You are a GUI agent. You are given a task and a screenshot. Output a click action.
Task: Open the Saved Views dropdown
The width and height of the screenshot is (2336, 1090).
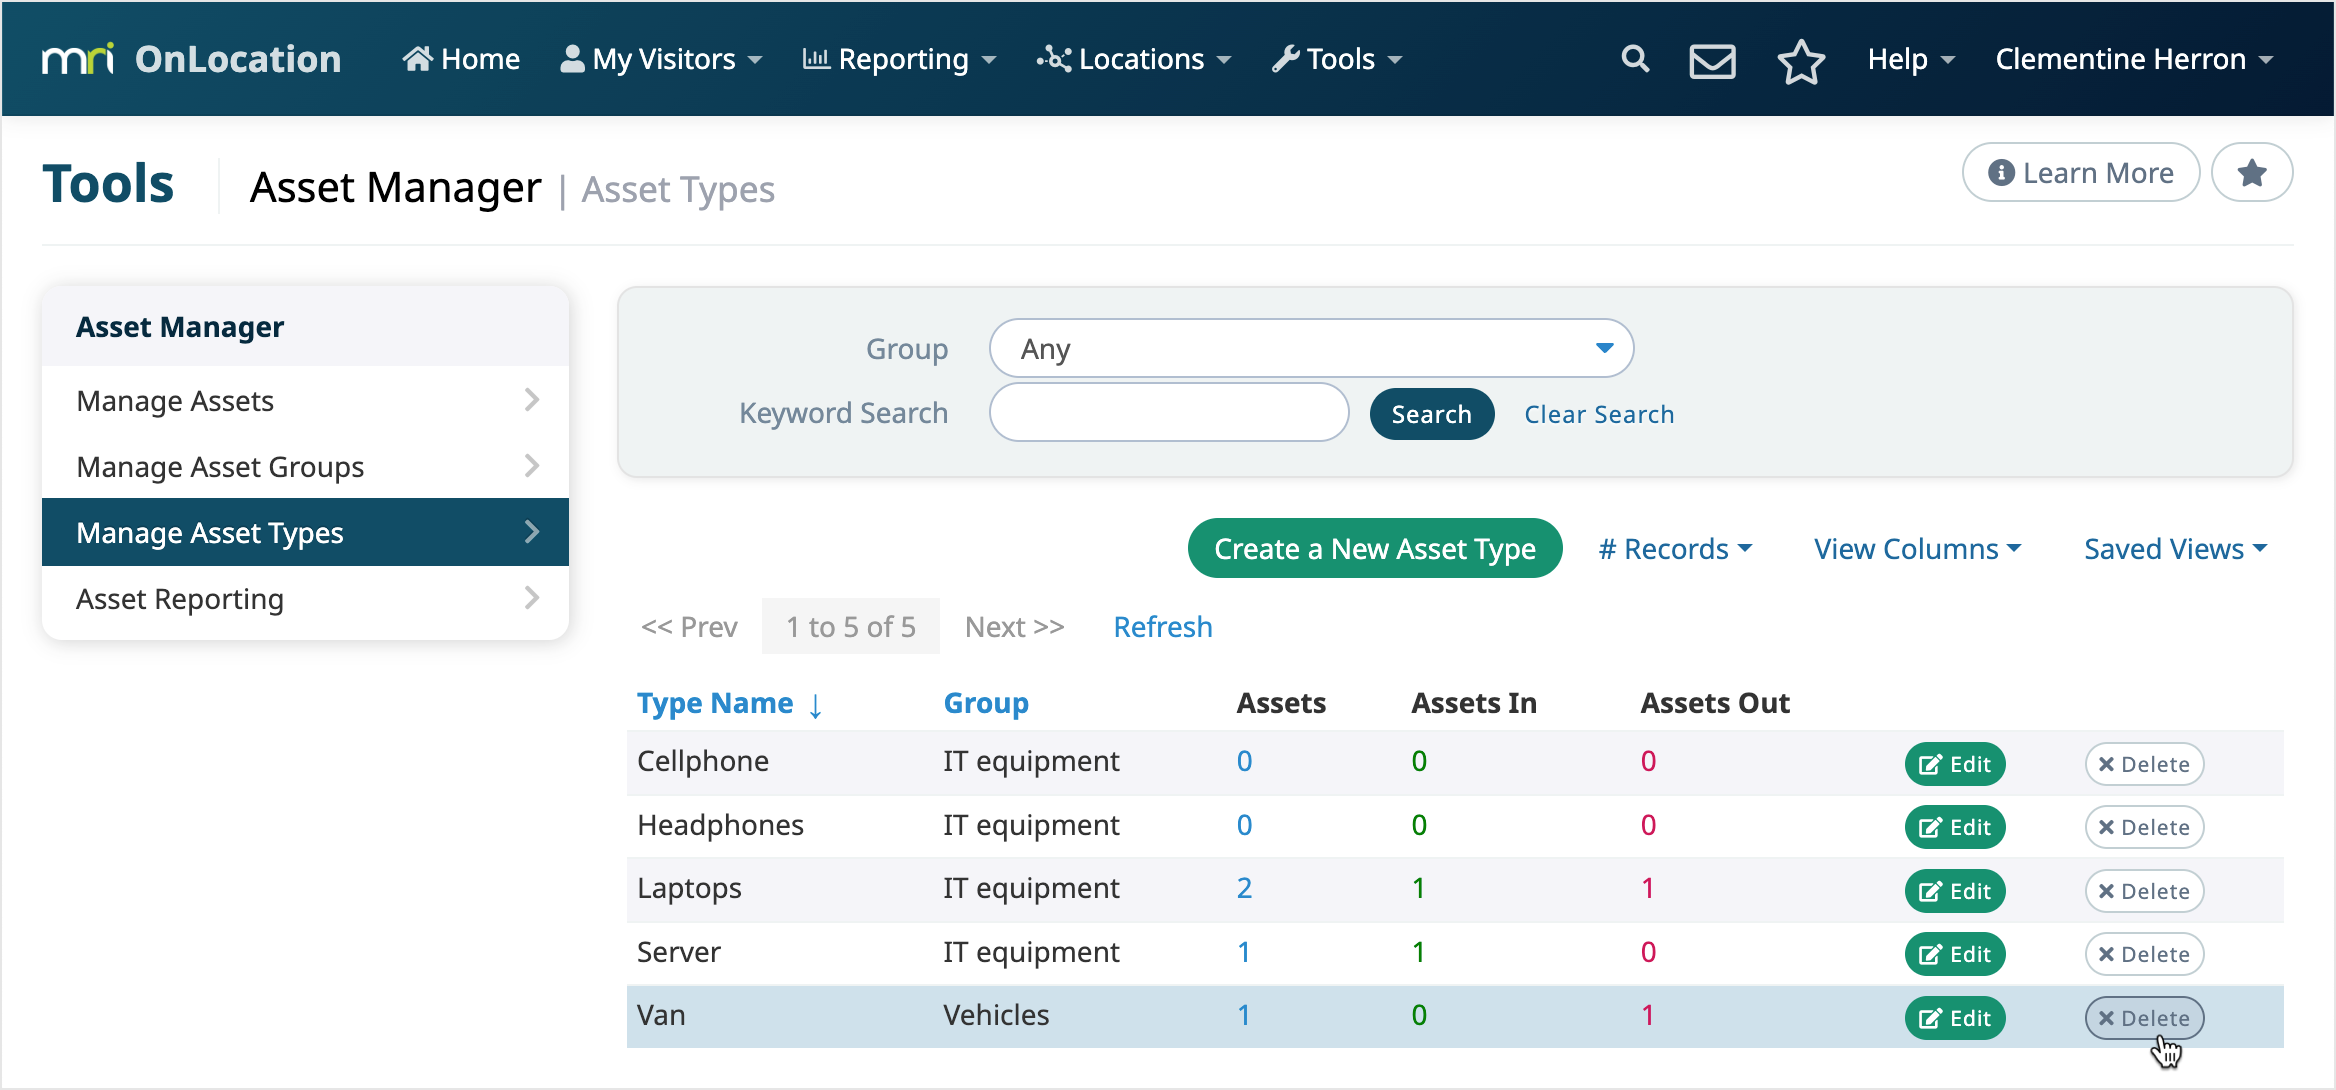click(x=2174, y=548)
